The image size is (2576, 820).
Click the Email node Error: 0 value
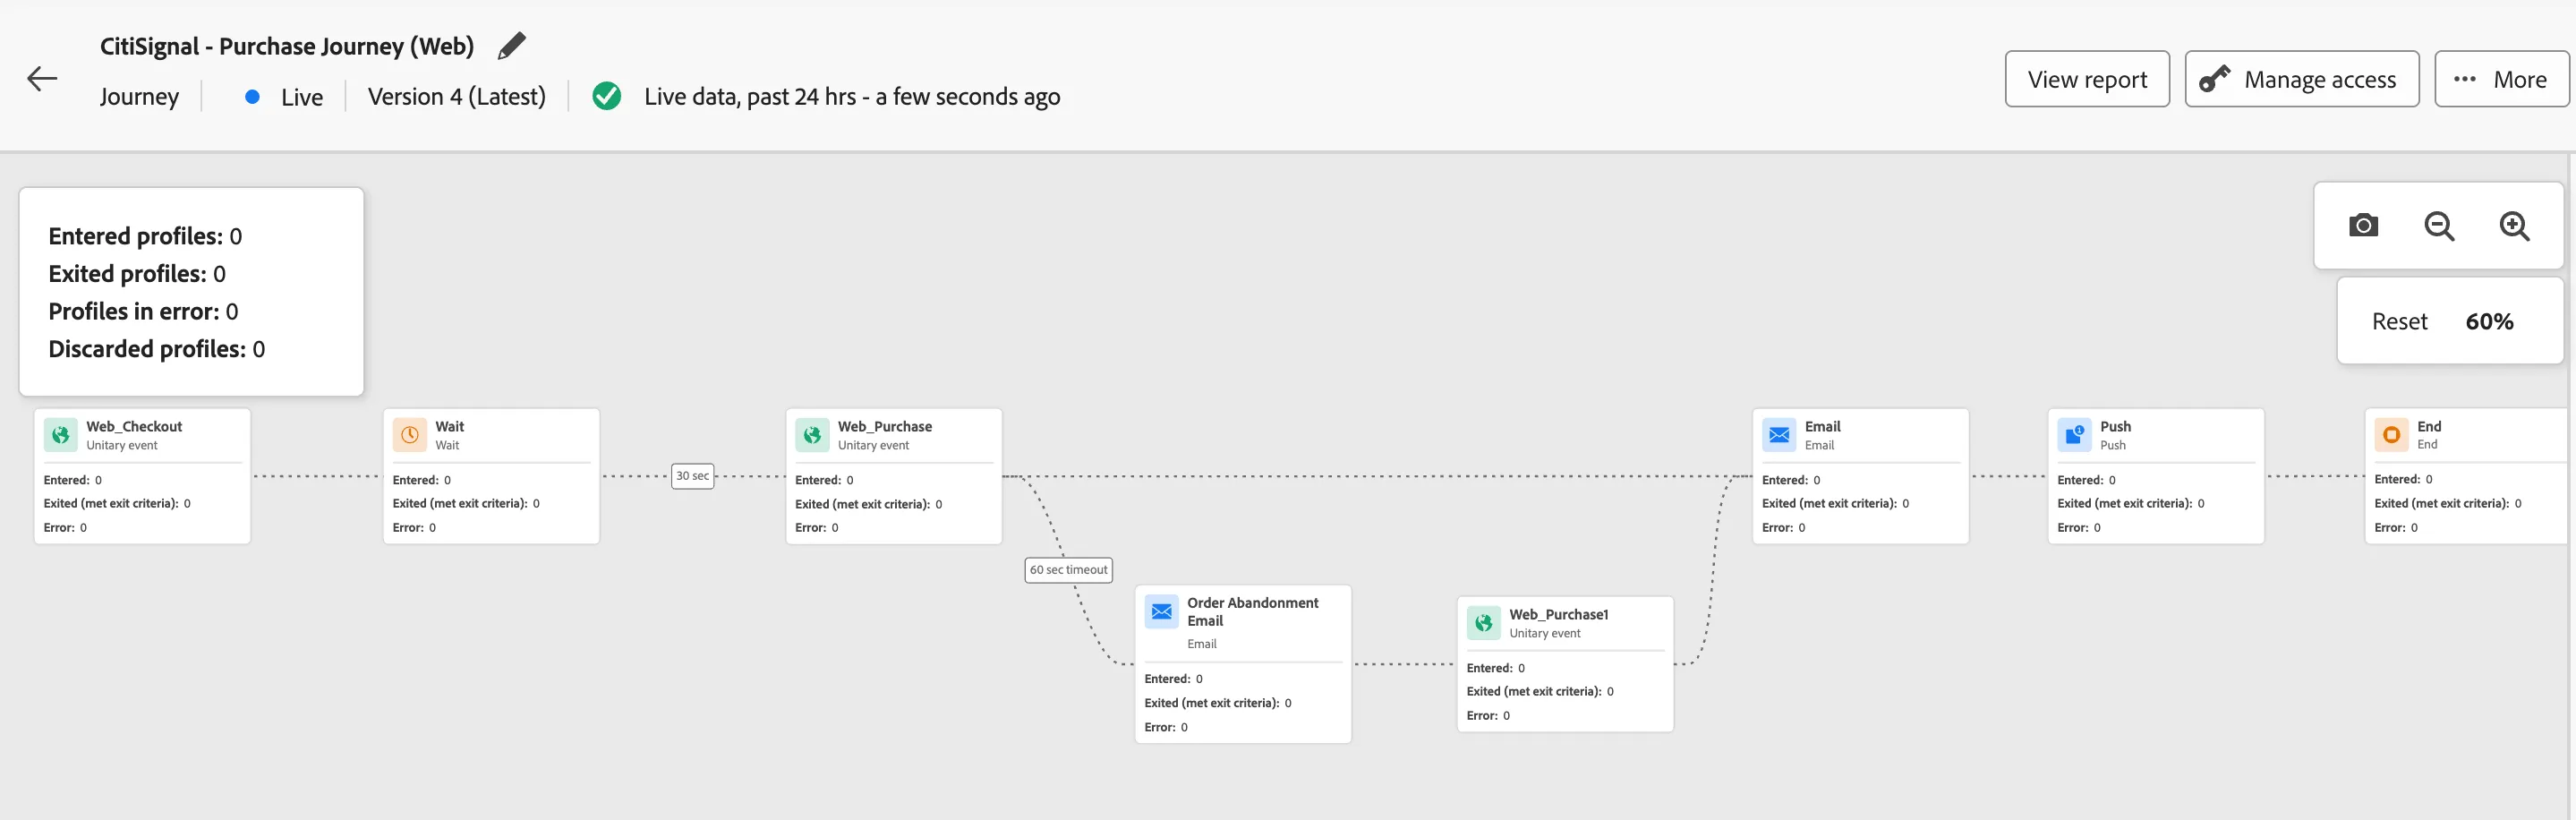point(1783,528)
